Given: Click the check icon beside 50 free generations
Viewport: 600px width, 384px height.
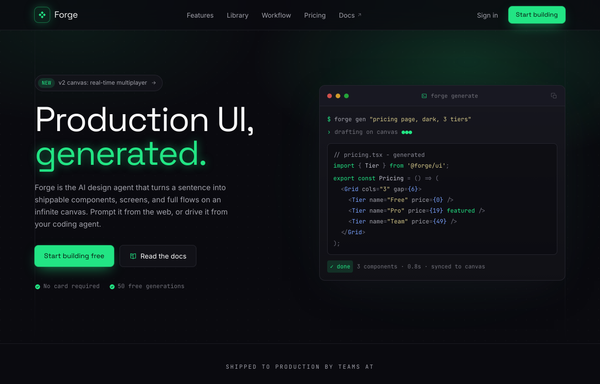Looking at the screenshot, I should coord(112,286).
